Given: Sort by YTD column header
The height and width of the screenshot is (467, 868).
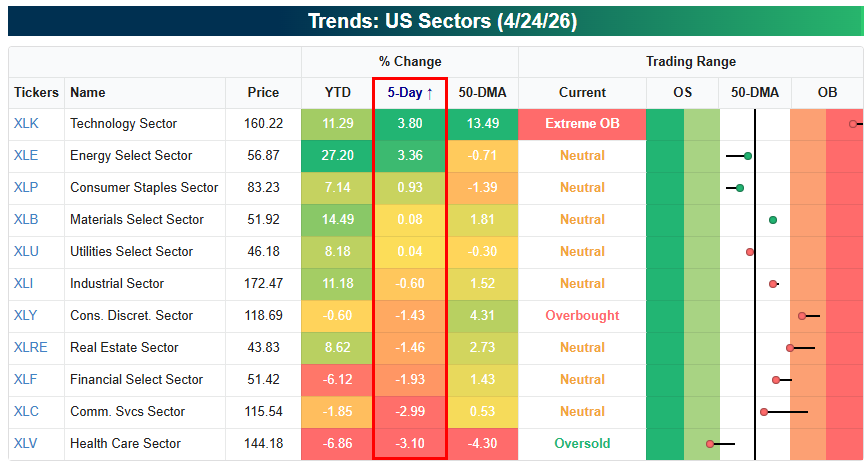Looking at the screenshot, I should (338, 93).
